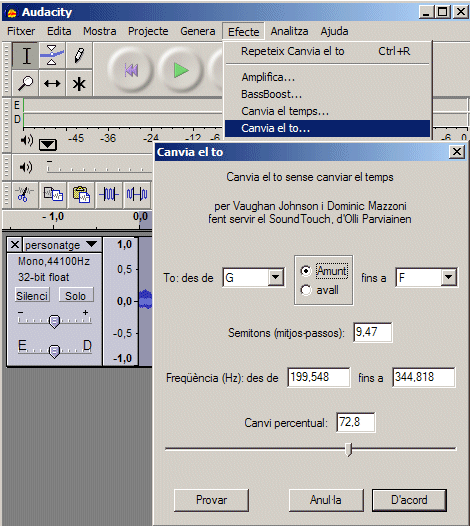
Task: Click the Cut scissors icon
Action: (24, 194)
